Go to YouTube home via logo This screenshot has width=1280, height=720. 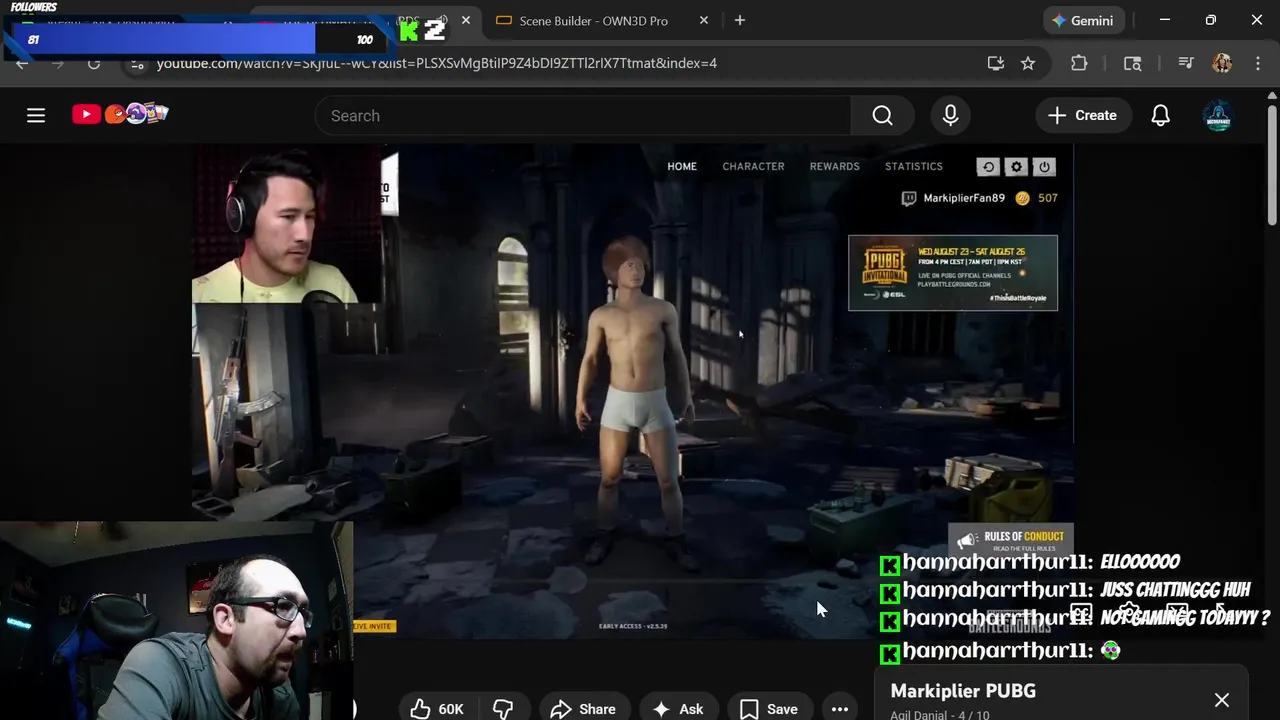point(120,114)
